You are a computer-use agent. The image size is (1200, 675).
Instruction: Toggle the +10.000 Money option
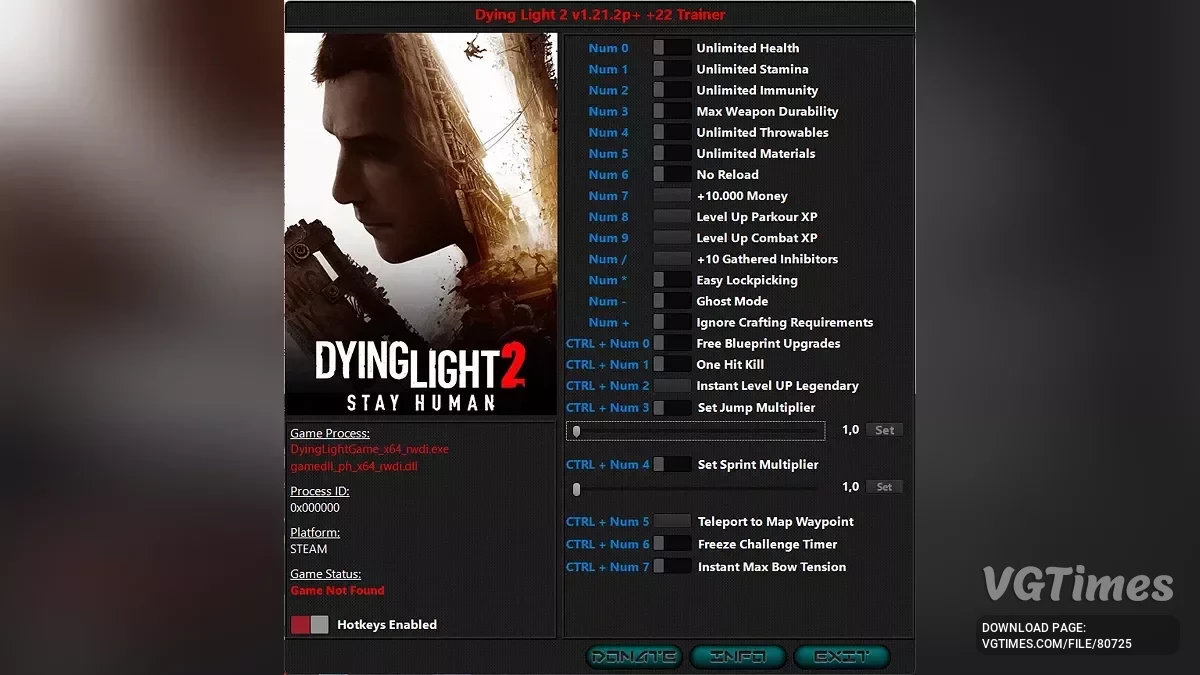click(x=670, y=195)
